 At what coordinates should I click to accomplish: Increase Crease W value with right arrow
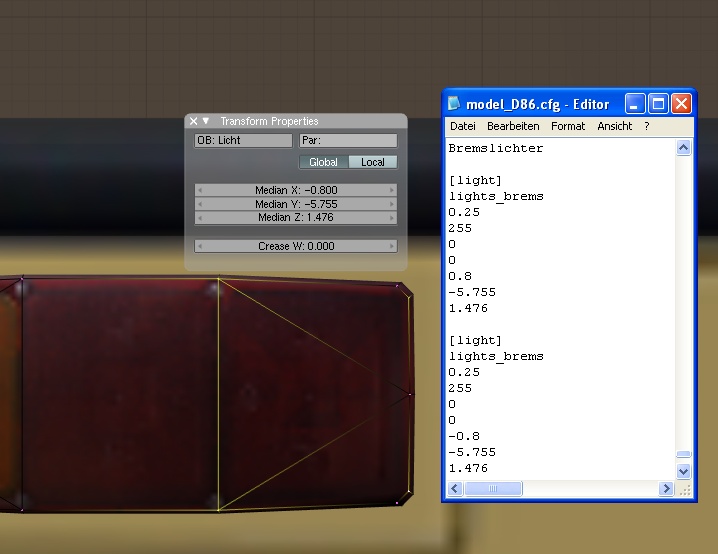point(392,246)
